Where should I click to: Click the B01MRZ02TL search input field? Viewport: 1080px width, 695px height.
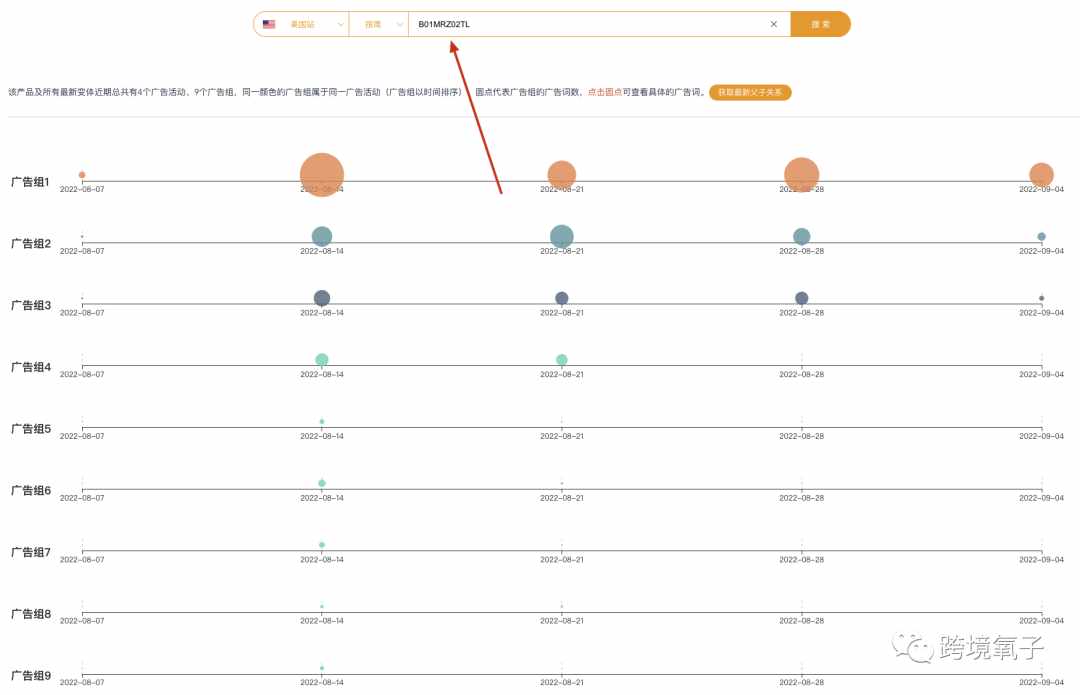tap(591, 24)
